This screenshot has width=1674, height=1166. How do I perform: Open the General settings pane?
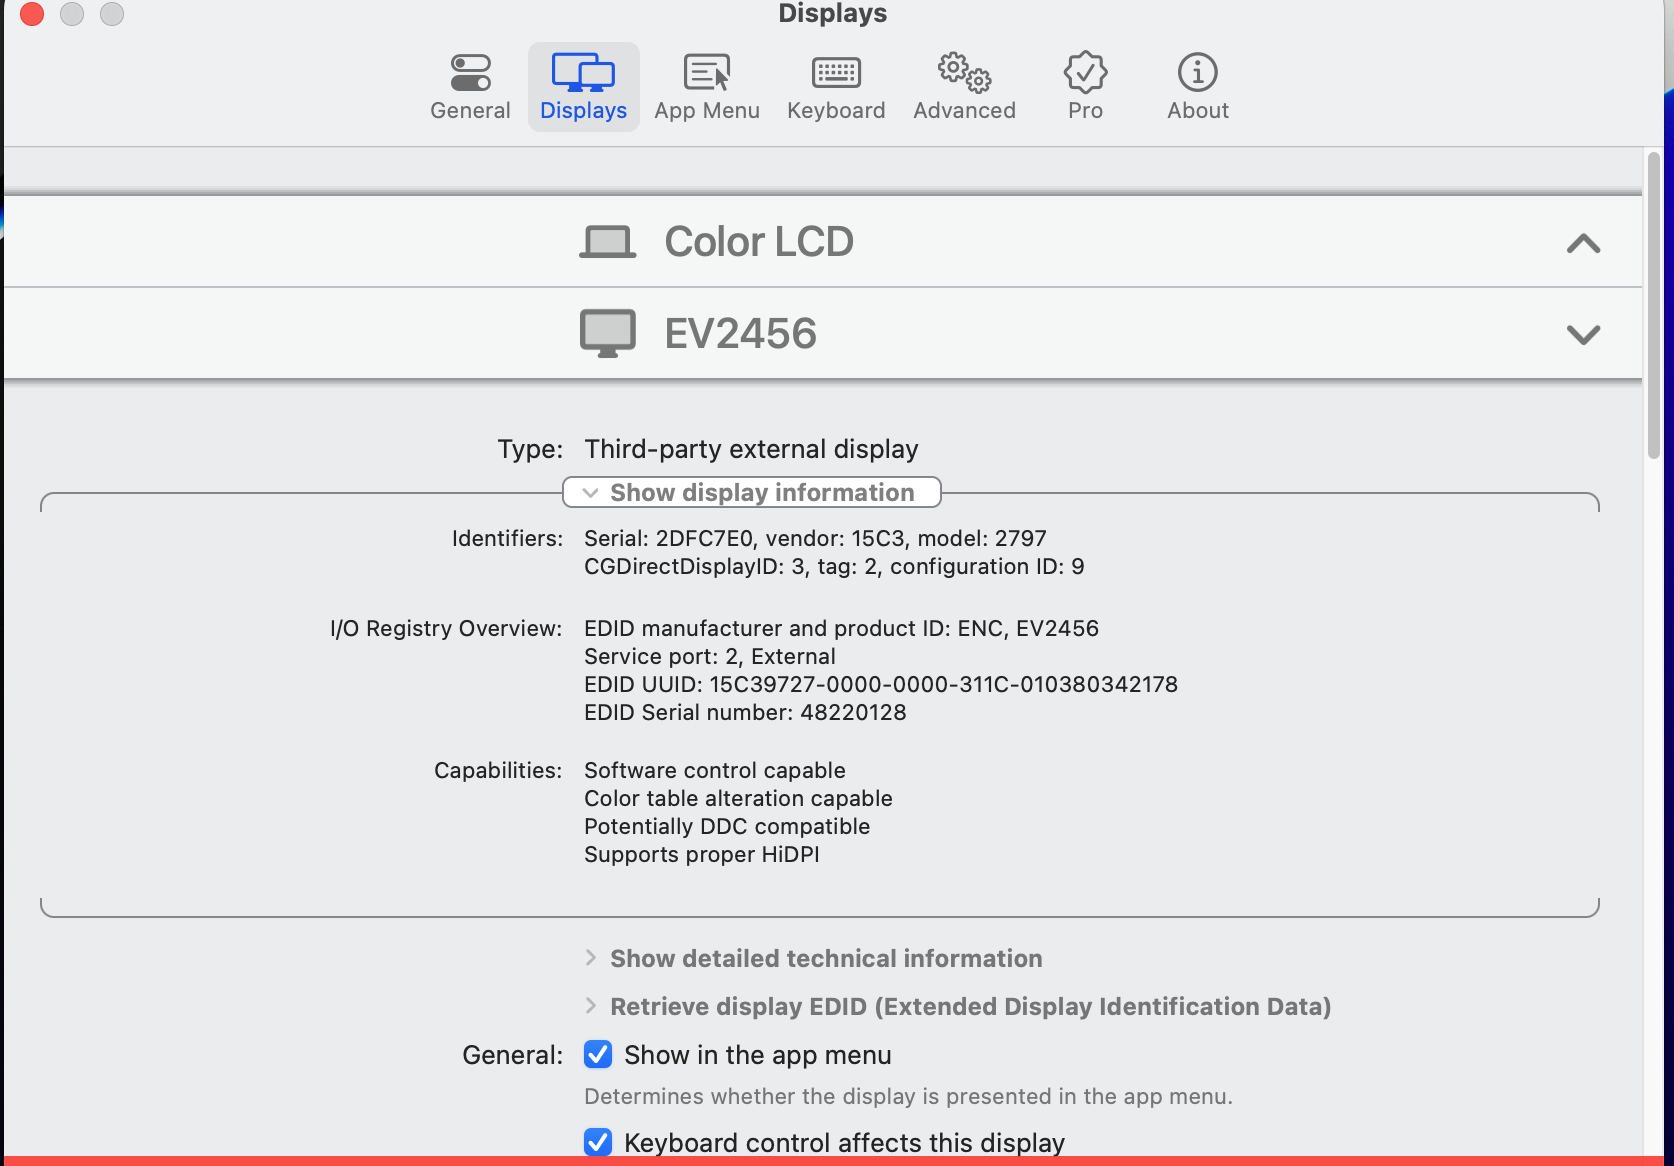coord(469,85)
